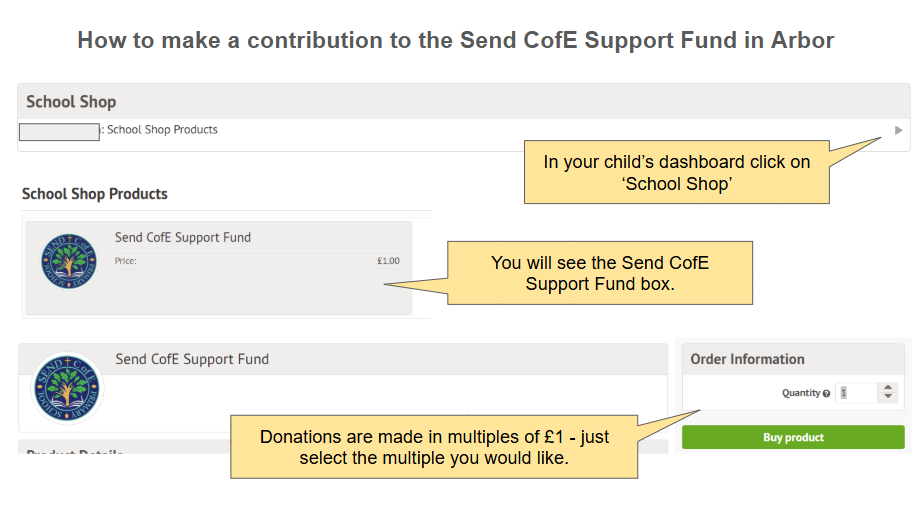Click the Send CofE Support Fund panel title
Image resolution: width=917 pixels, height=510 pixels.
click(192, 359)
